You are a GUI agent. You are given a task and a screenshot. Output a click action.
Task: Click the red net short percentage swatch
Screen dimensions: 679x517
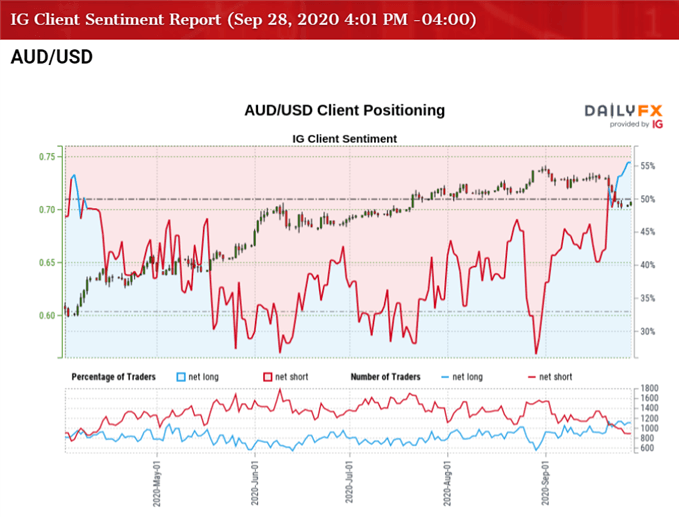tap(268, 377)
